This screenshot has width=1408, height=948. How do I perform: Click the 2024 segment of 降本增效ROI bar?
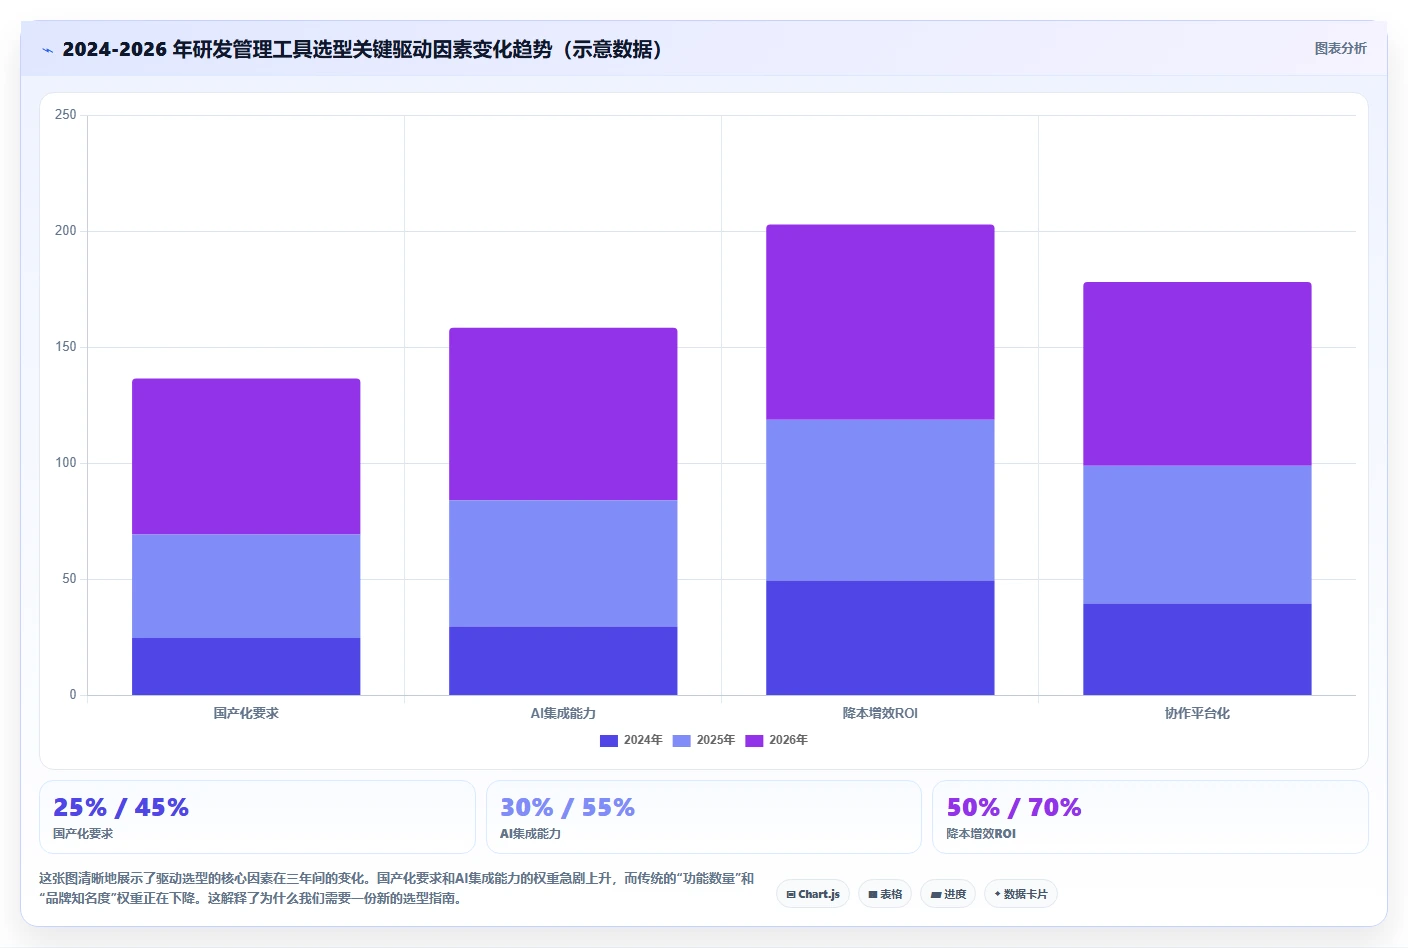tap(880, 638)
